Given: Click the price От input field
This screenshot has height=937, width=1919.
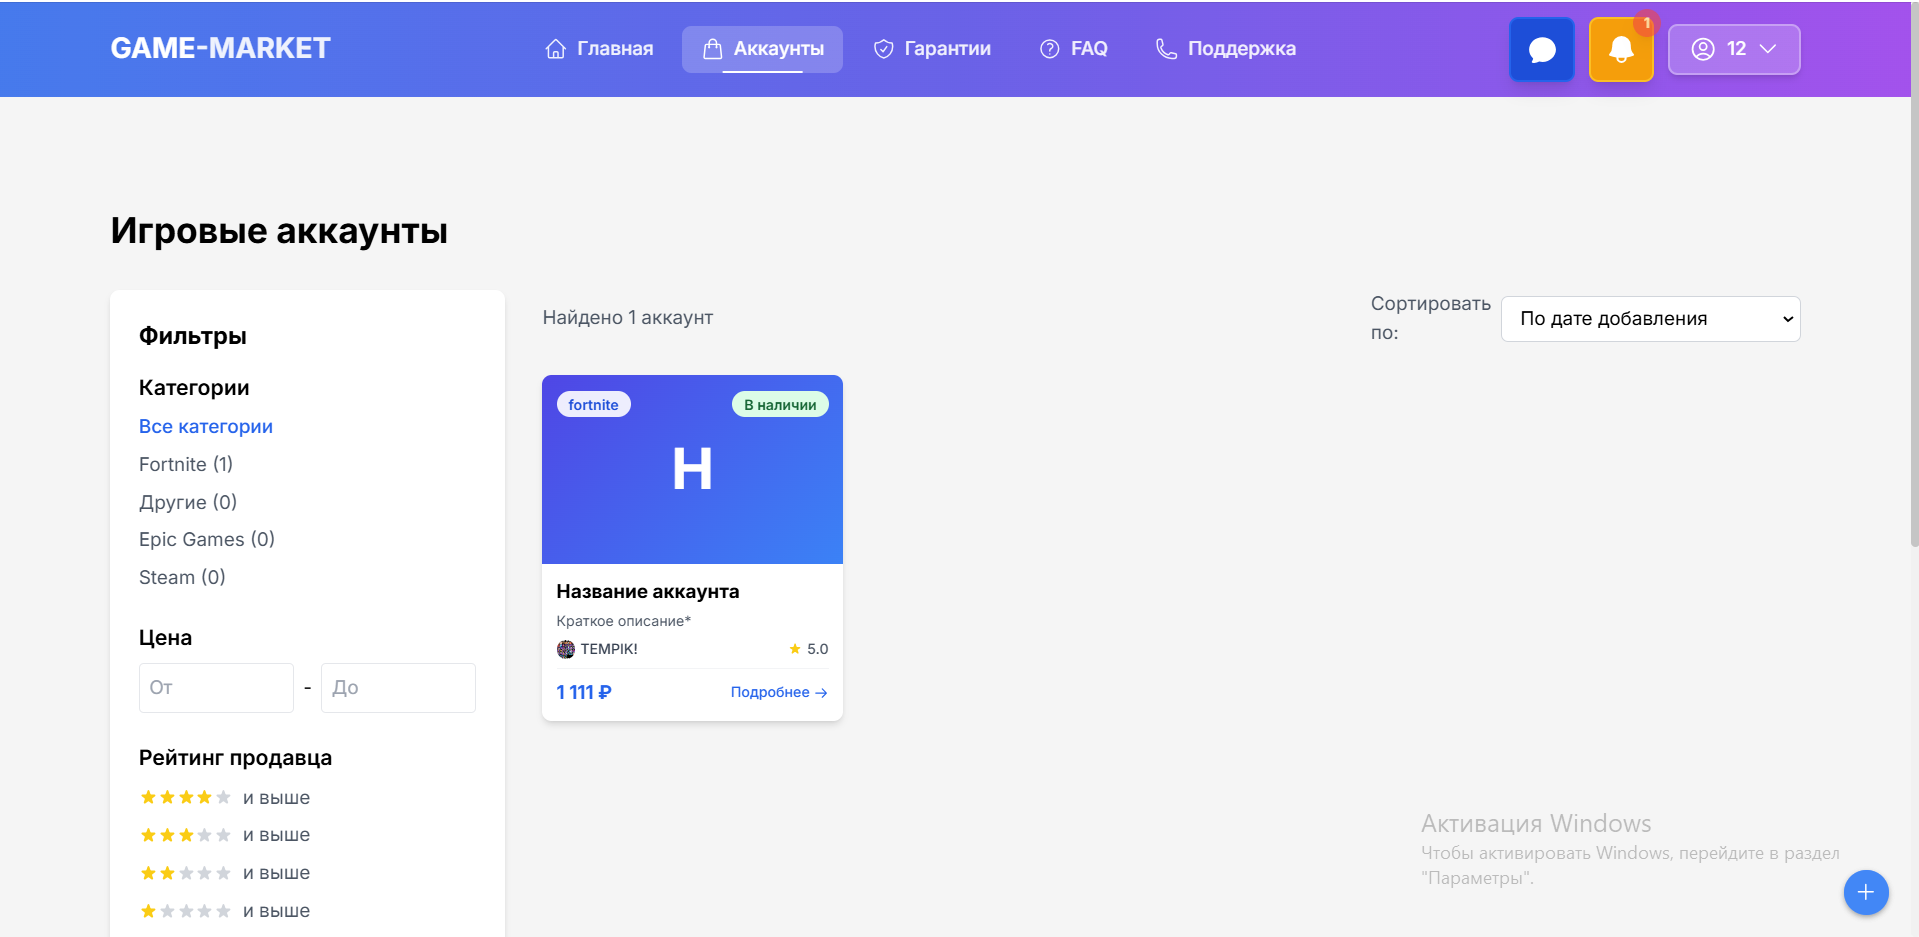Looking at the screenshot, I should click(216, 688).
